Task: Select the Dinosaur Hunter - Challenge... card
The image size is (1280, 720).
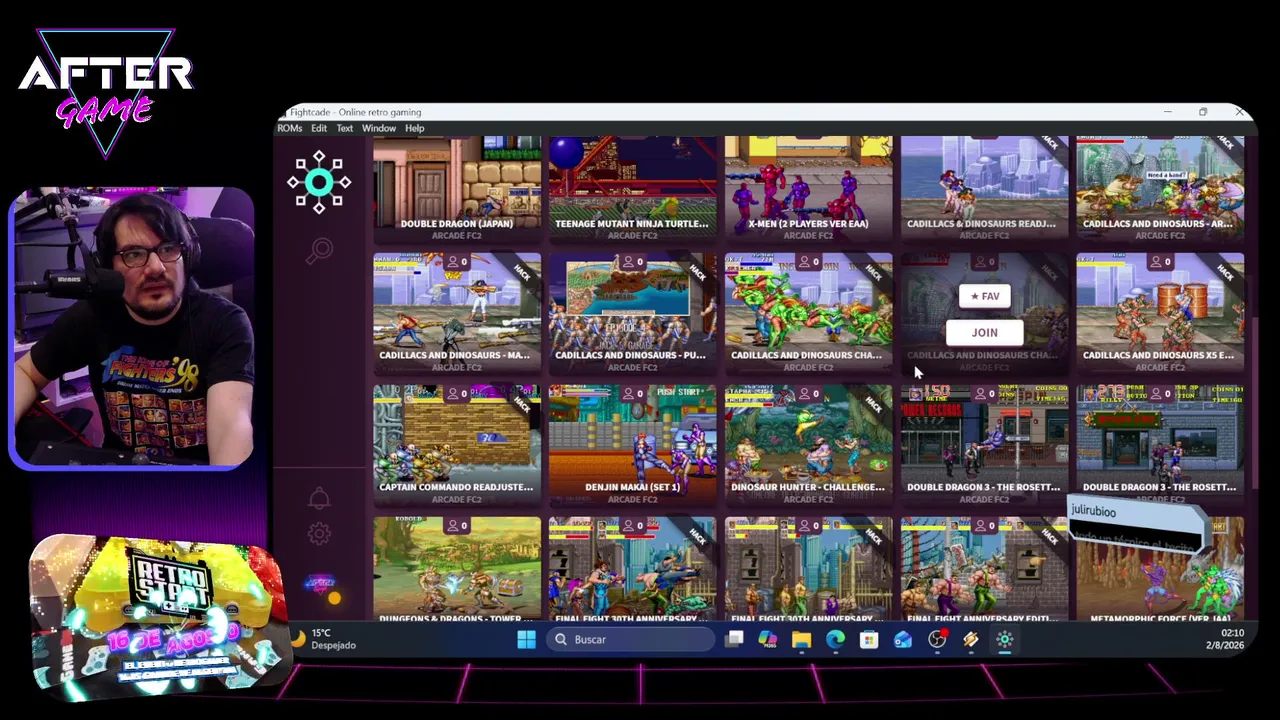Action: (x=809, y=444)
